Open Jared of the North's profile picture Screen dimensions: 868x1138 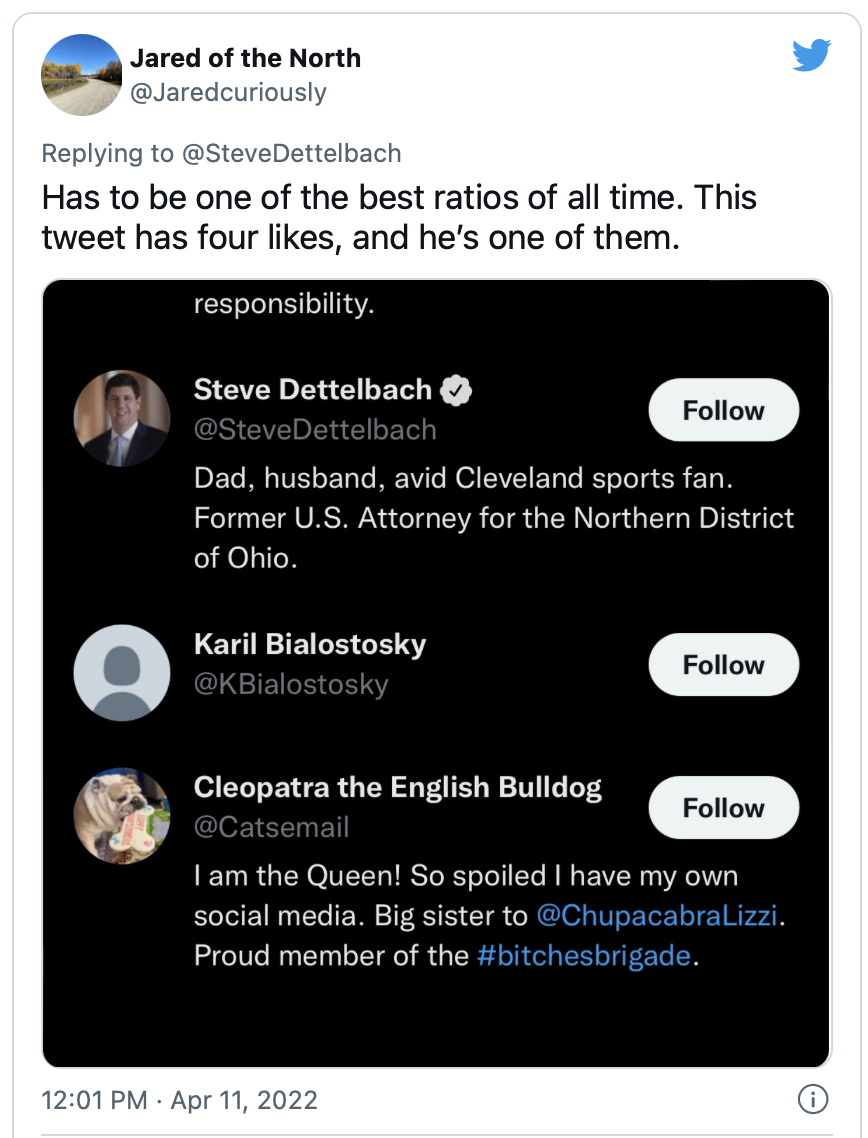tap(81, 75)
